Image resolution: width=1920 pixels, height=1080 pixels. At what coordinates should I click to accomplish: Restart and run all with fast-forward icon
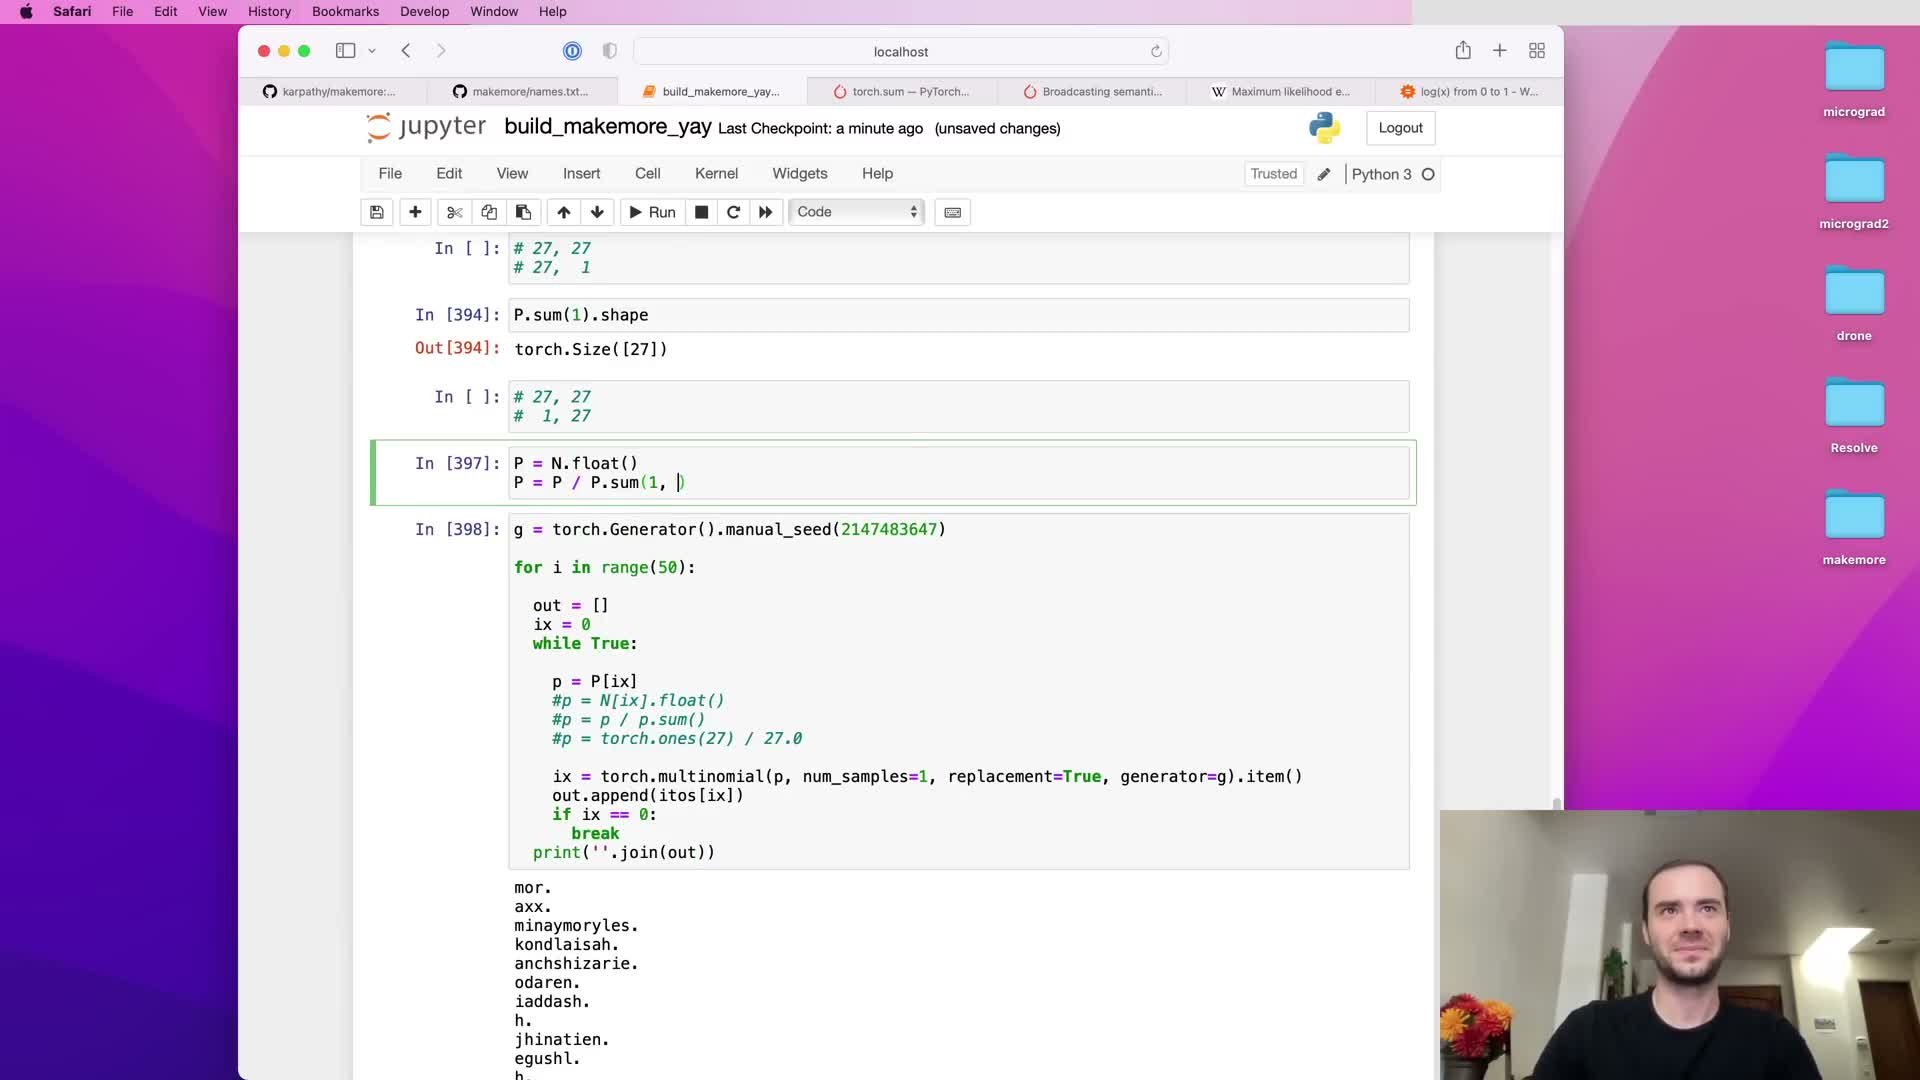(x=766, y=212)
